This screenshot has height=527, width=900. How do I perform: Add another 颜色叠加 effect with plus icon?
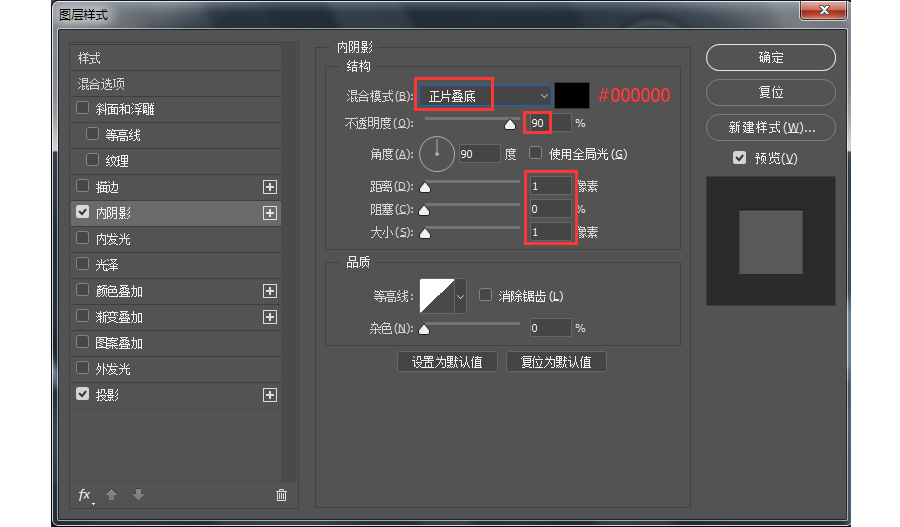[270, 291]
